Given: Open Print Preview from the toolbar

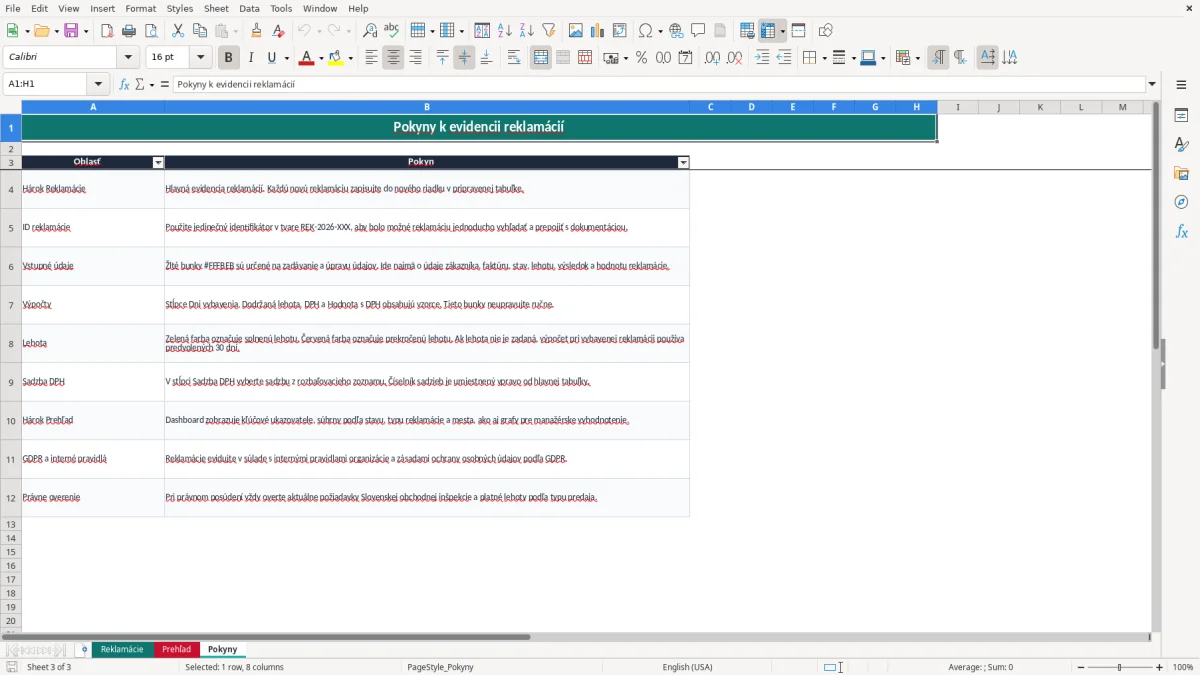Looking at the screenshot, I should pyautogui.click(x=150, y=31).
